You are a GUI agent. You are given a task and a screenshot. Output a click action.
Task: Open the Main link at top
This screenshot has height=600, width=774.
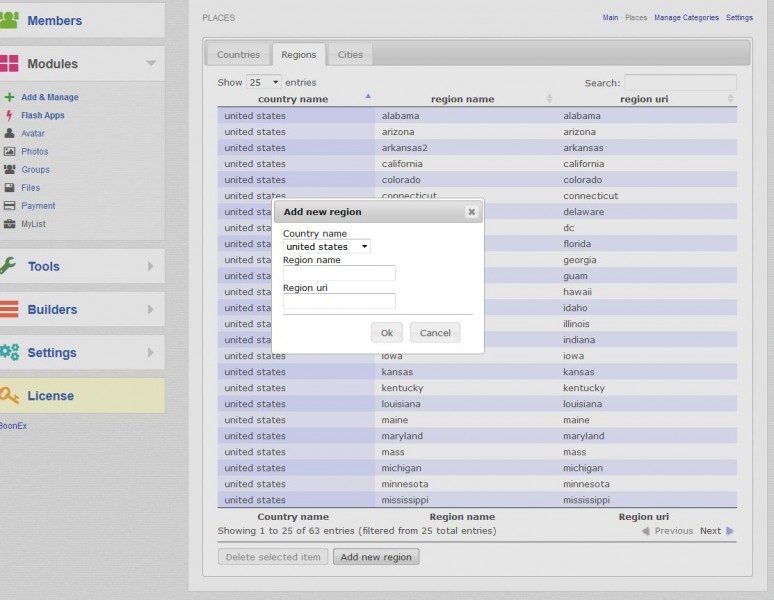coord(610,18)
